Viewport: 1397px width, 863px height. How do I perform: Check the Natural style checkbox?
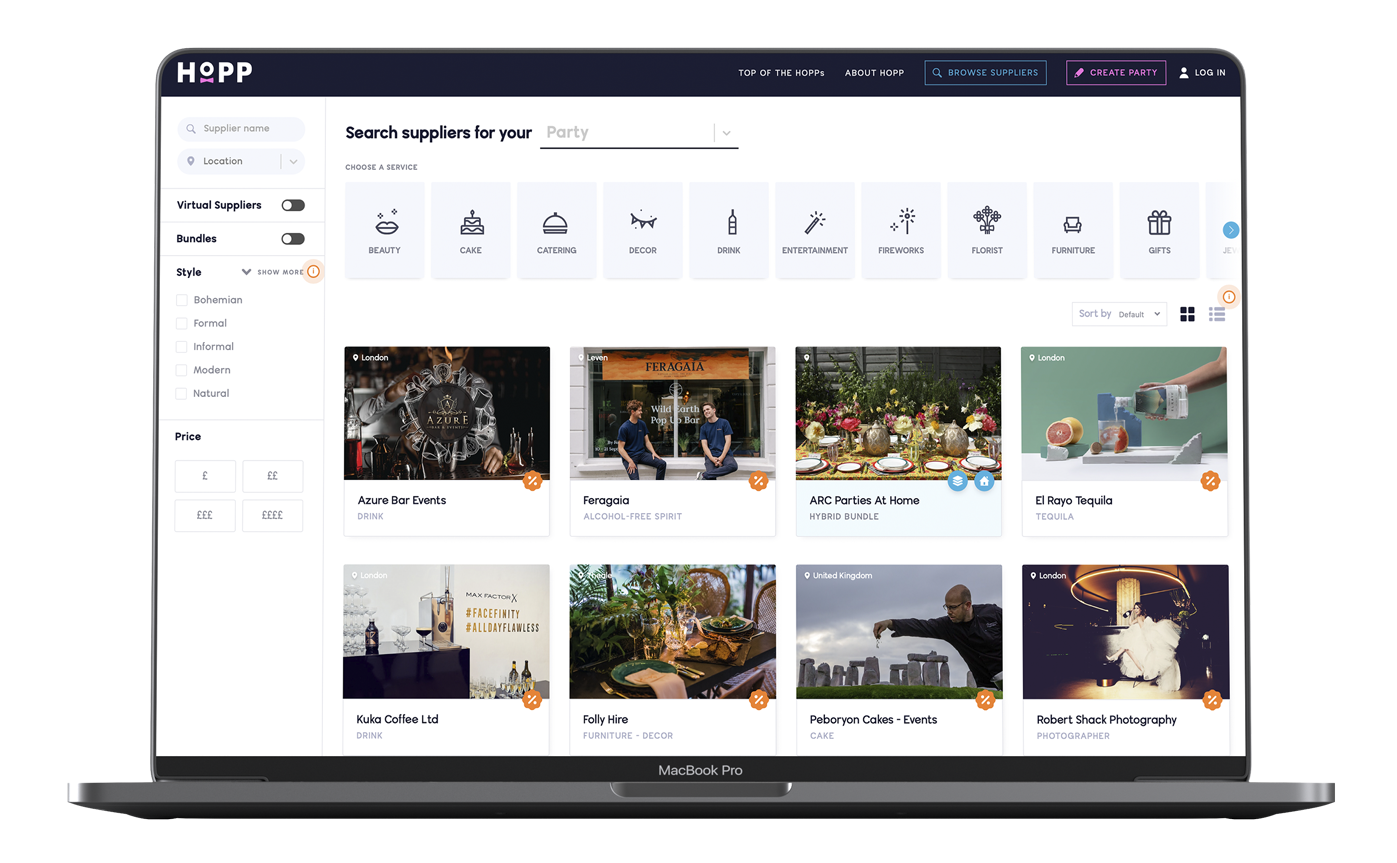click(x=182, y=393)
